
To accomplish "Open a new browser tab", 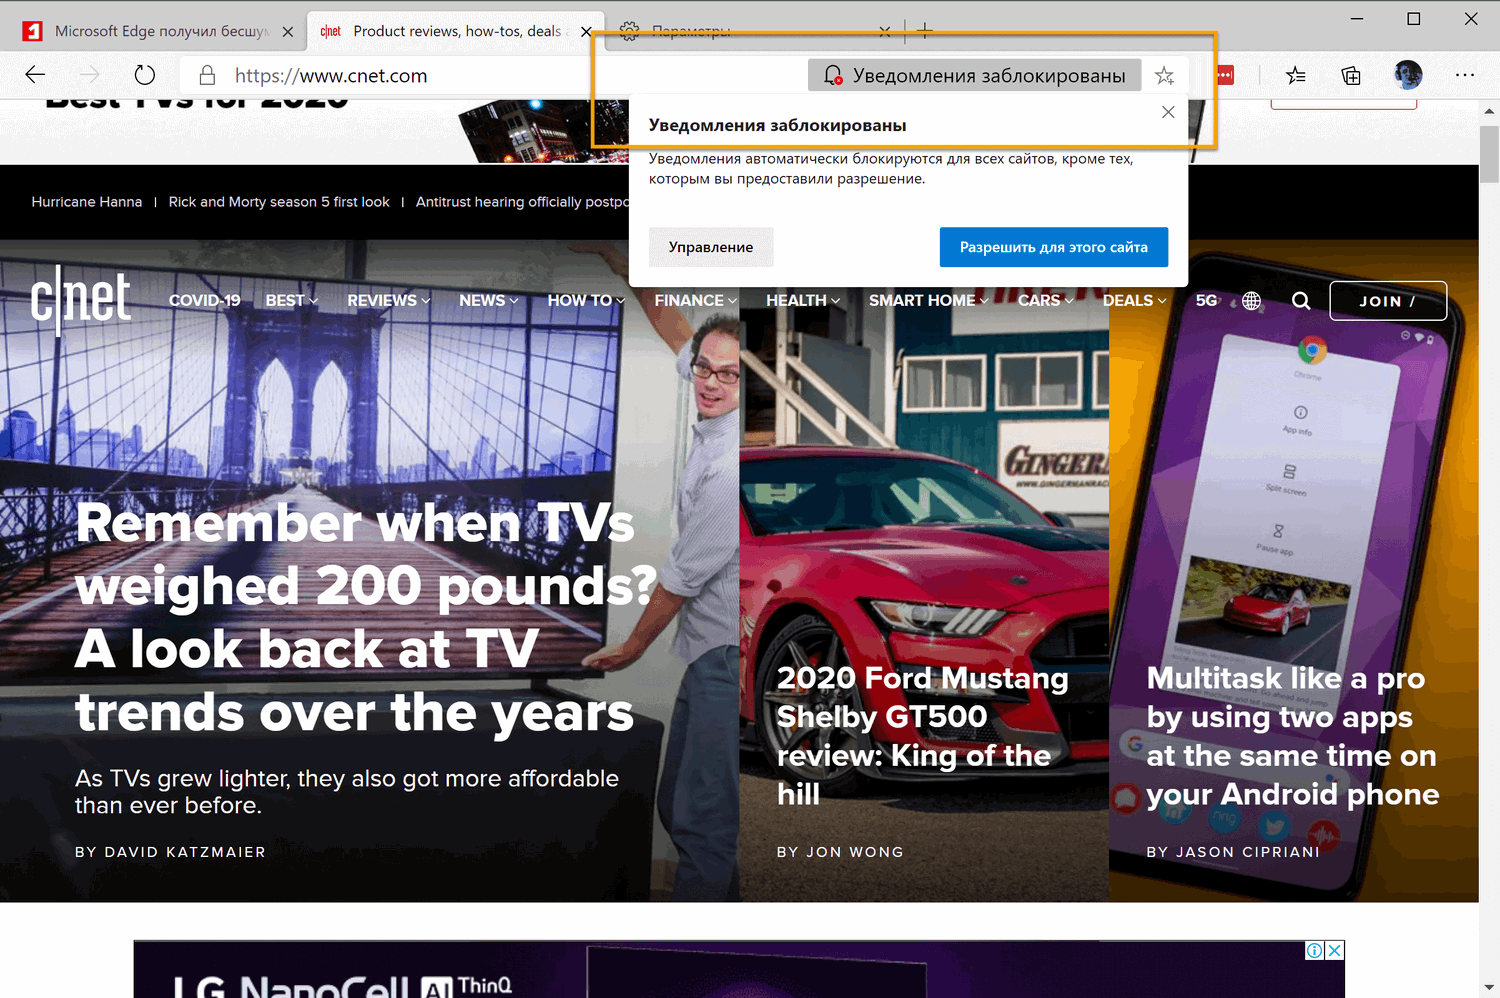I will coord(925,31).
